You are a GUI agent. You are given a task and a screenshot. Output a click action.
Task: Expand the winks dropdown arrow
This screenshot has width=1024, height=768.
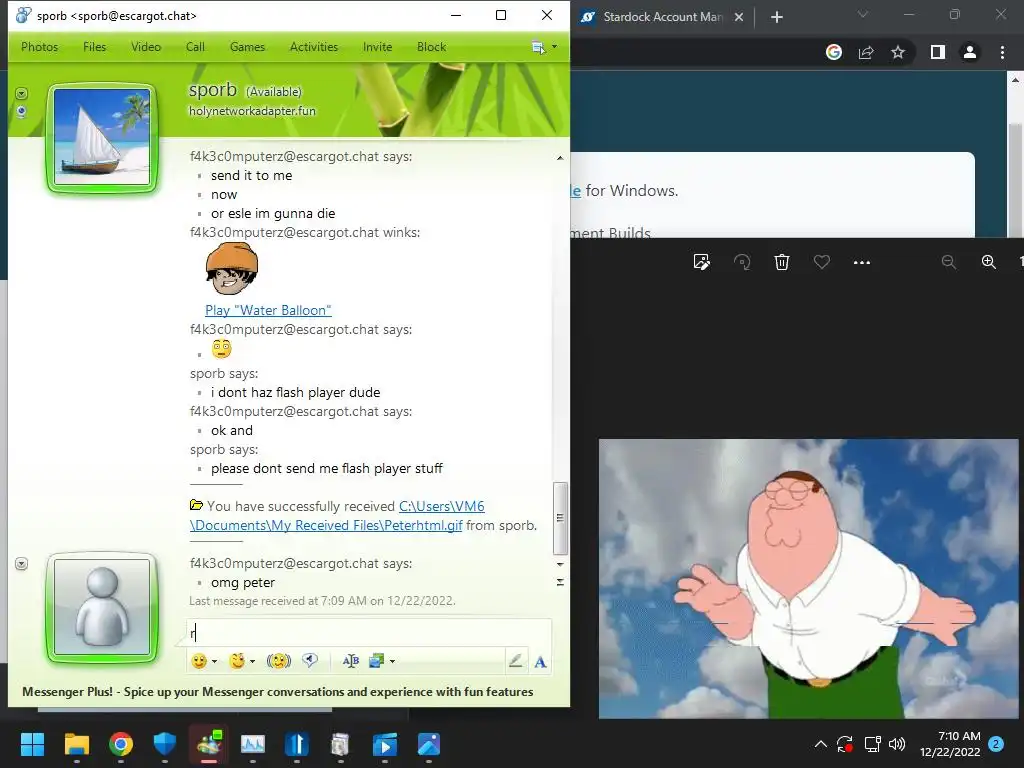click(x=253, y=661)
